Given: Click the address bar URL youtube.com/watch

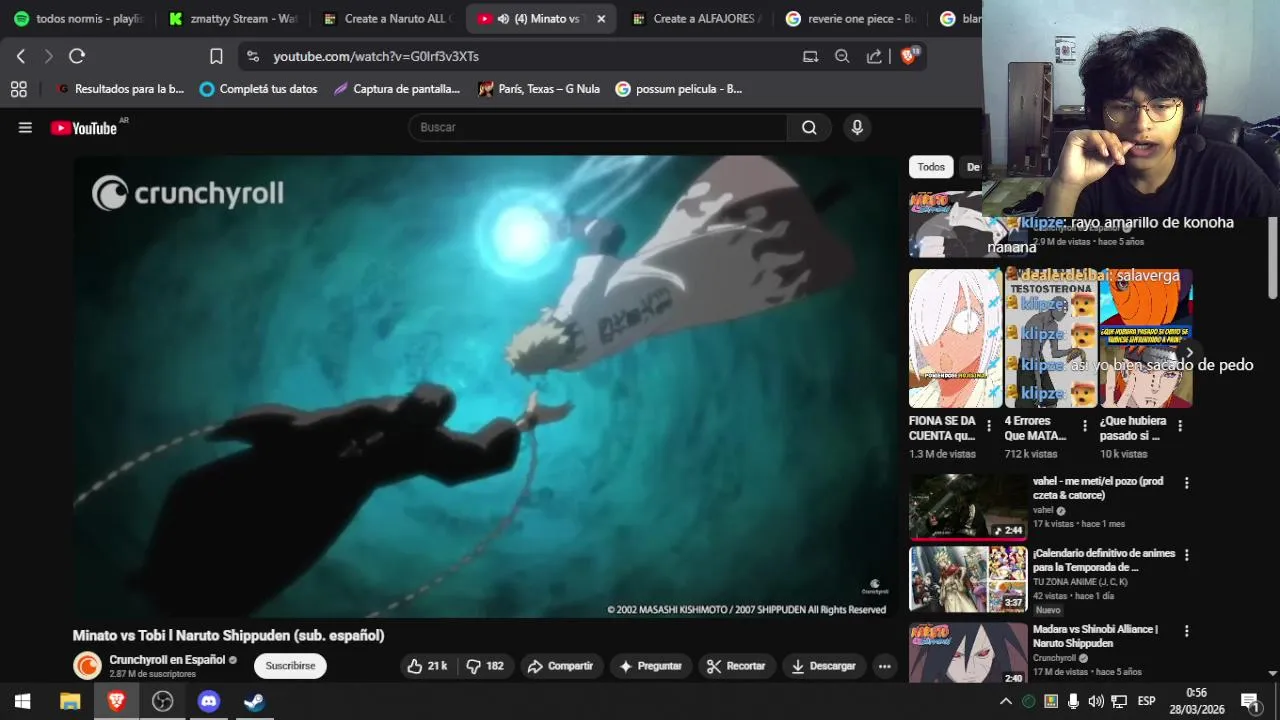Looking at the screenshot, I should tap(376, 57).
